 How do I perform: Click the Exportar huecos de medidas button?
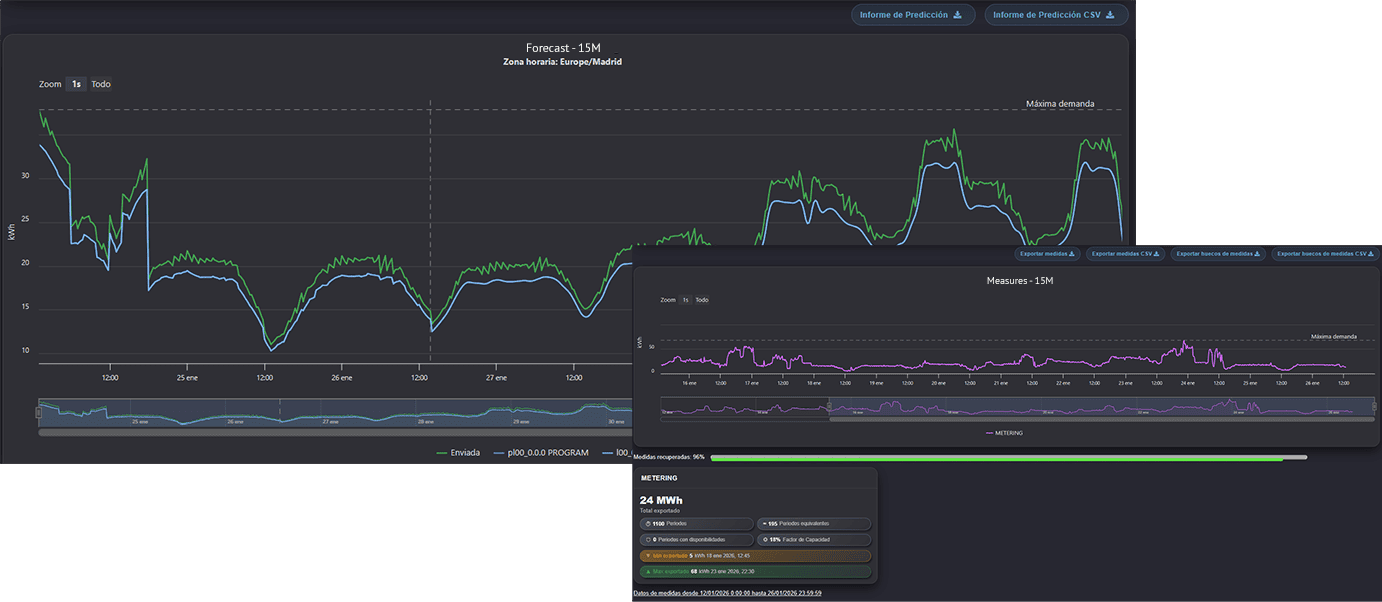pyautogui.click(x=1219, y=254)
